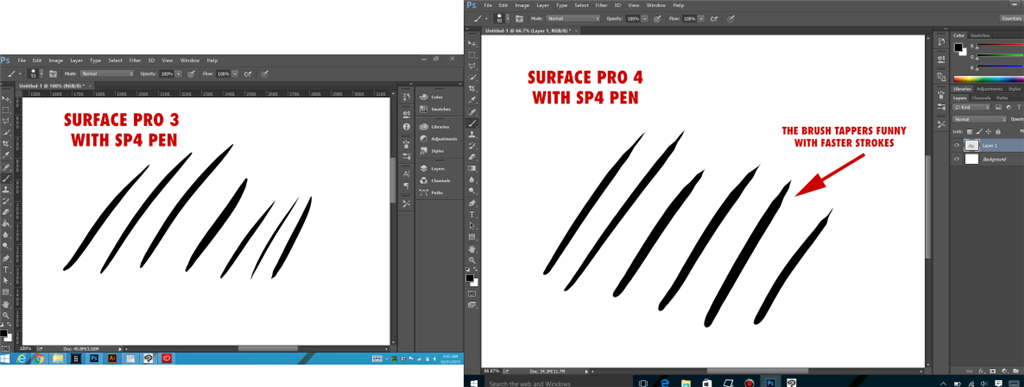
Task: Click Windows Start button on Surface Pro 4 taskbar
Action: [x=475, y=382]
